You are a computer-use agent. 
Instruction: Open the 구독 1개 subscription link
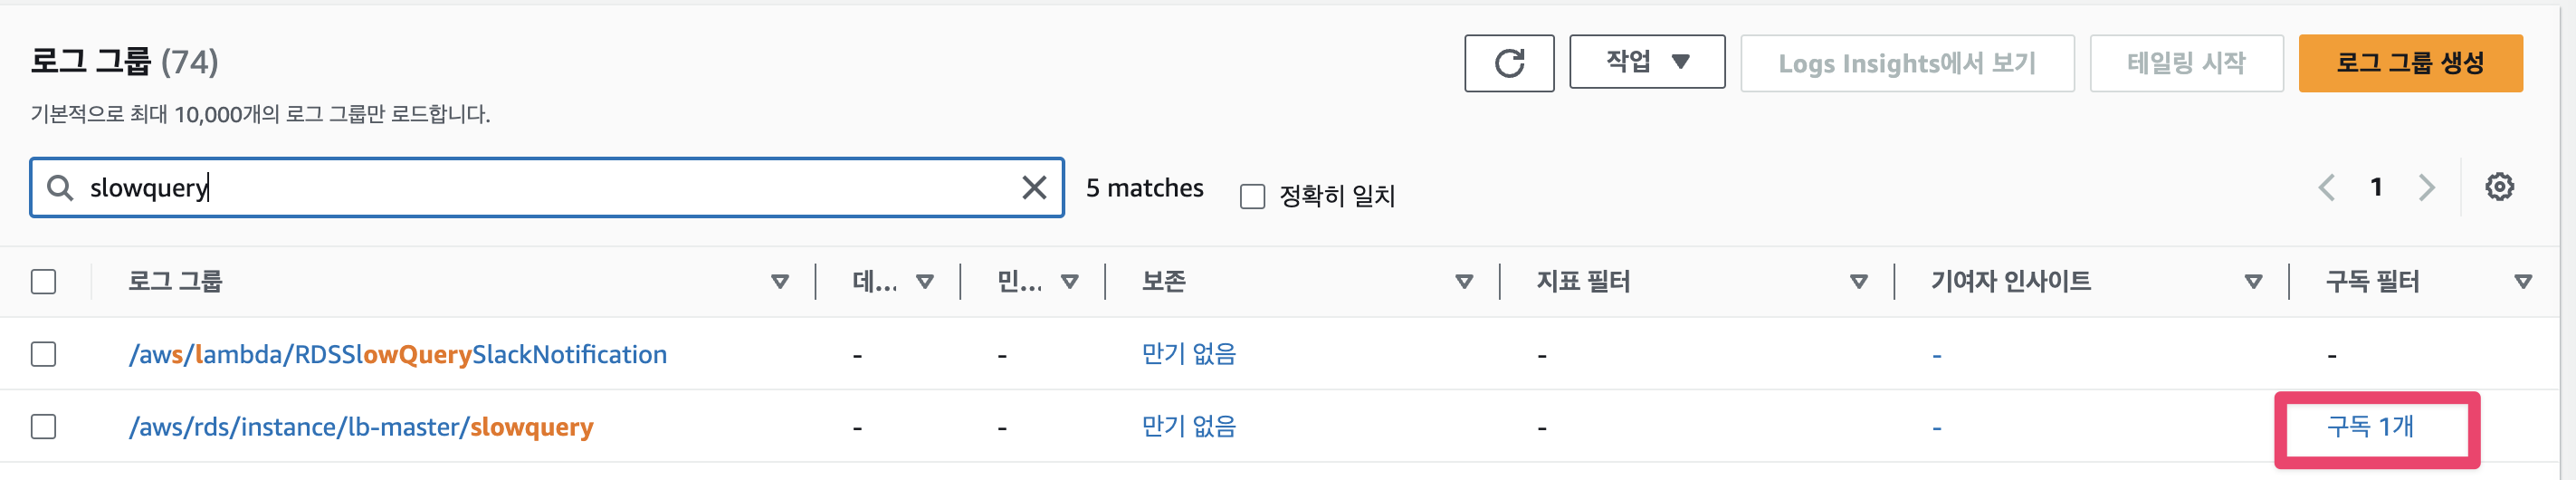click(x=2370, y=427)
